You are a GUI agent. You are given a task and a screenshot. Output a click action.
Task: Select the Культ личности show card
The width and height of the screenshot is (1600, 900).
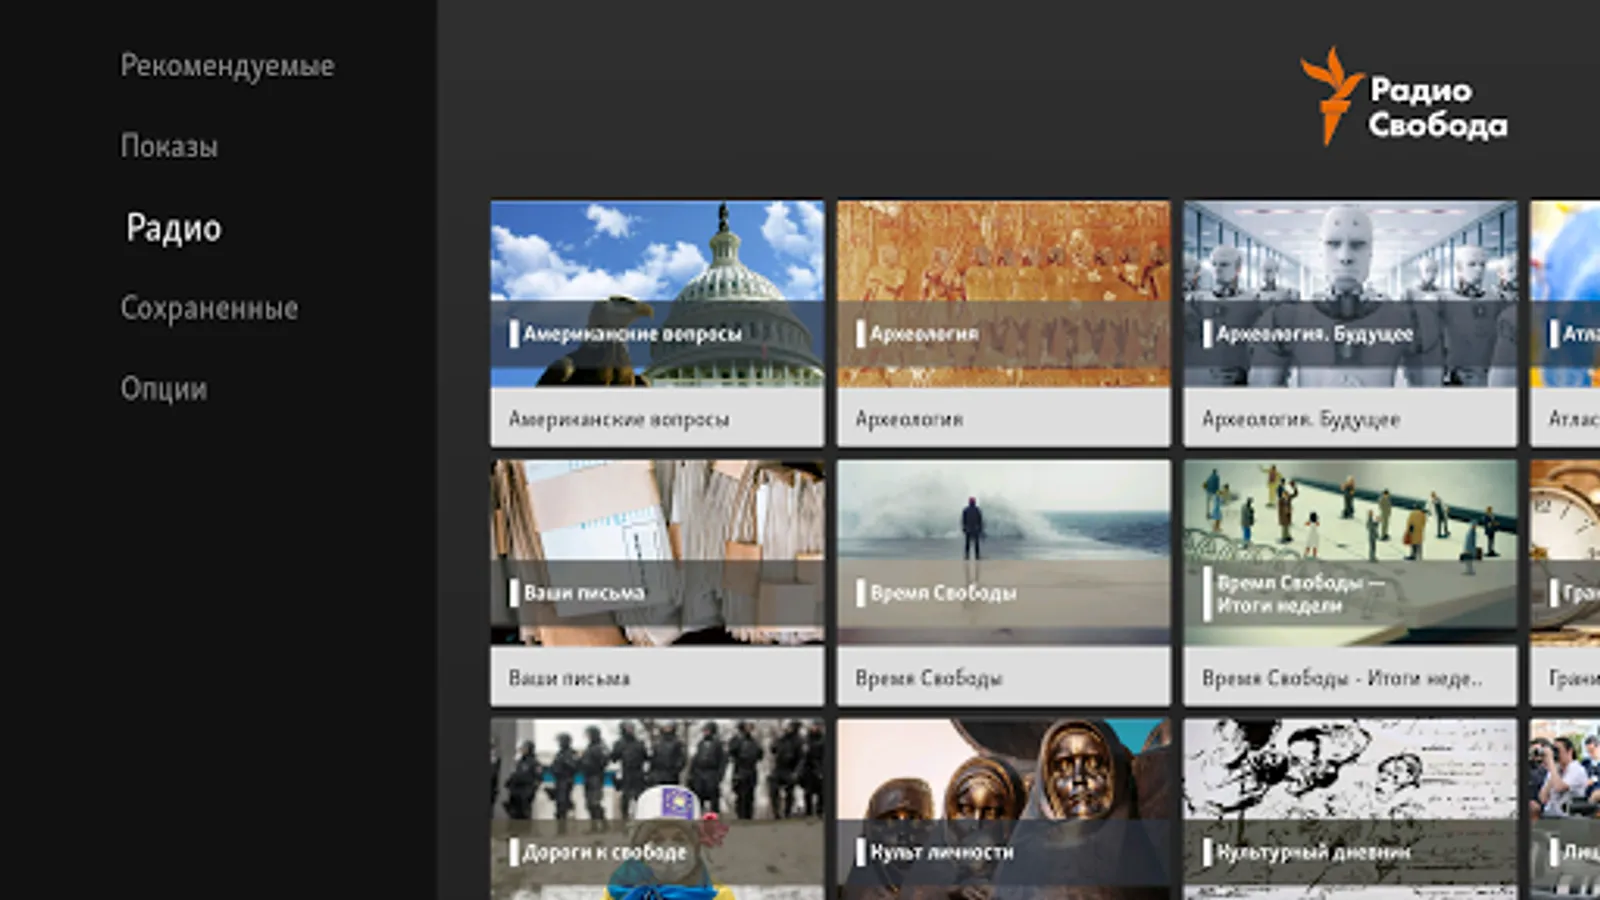(x=1003, y=809)
